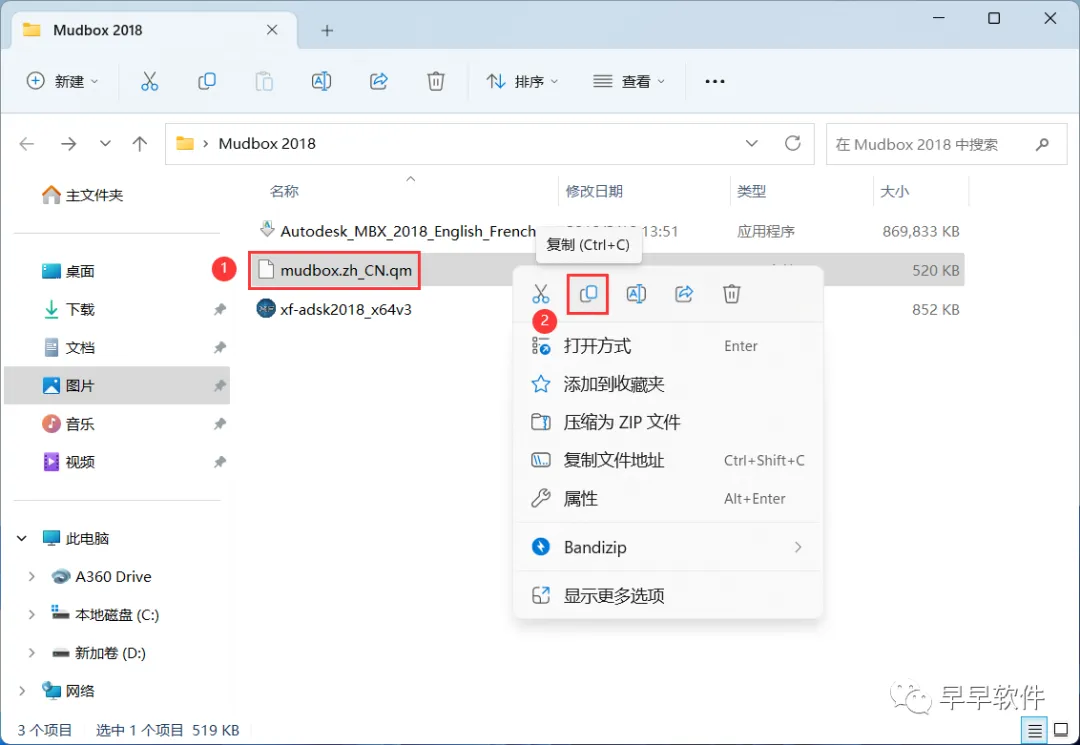Go forward with the right arrow button
The width and height of the screenshot is (1080, 745).
(x=68, y=144)
